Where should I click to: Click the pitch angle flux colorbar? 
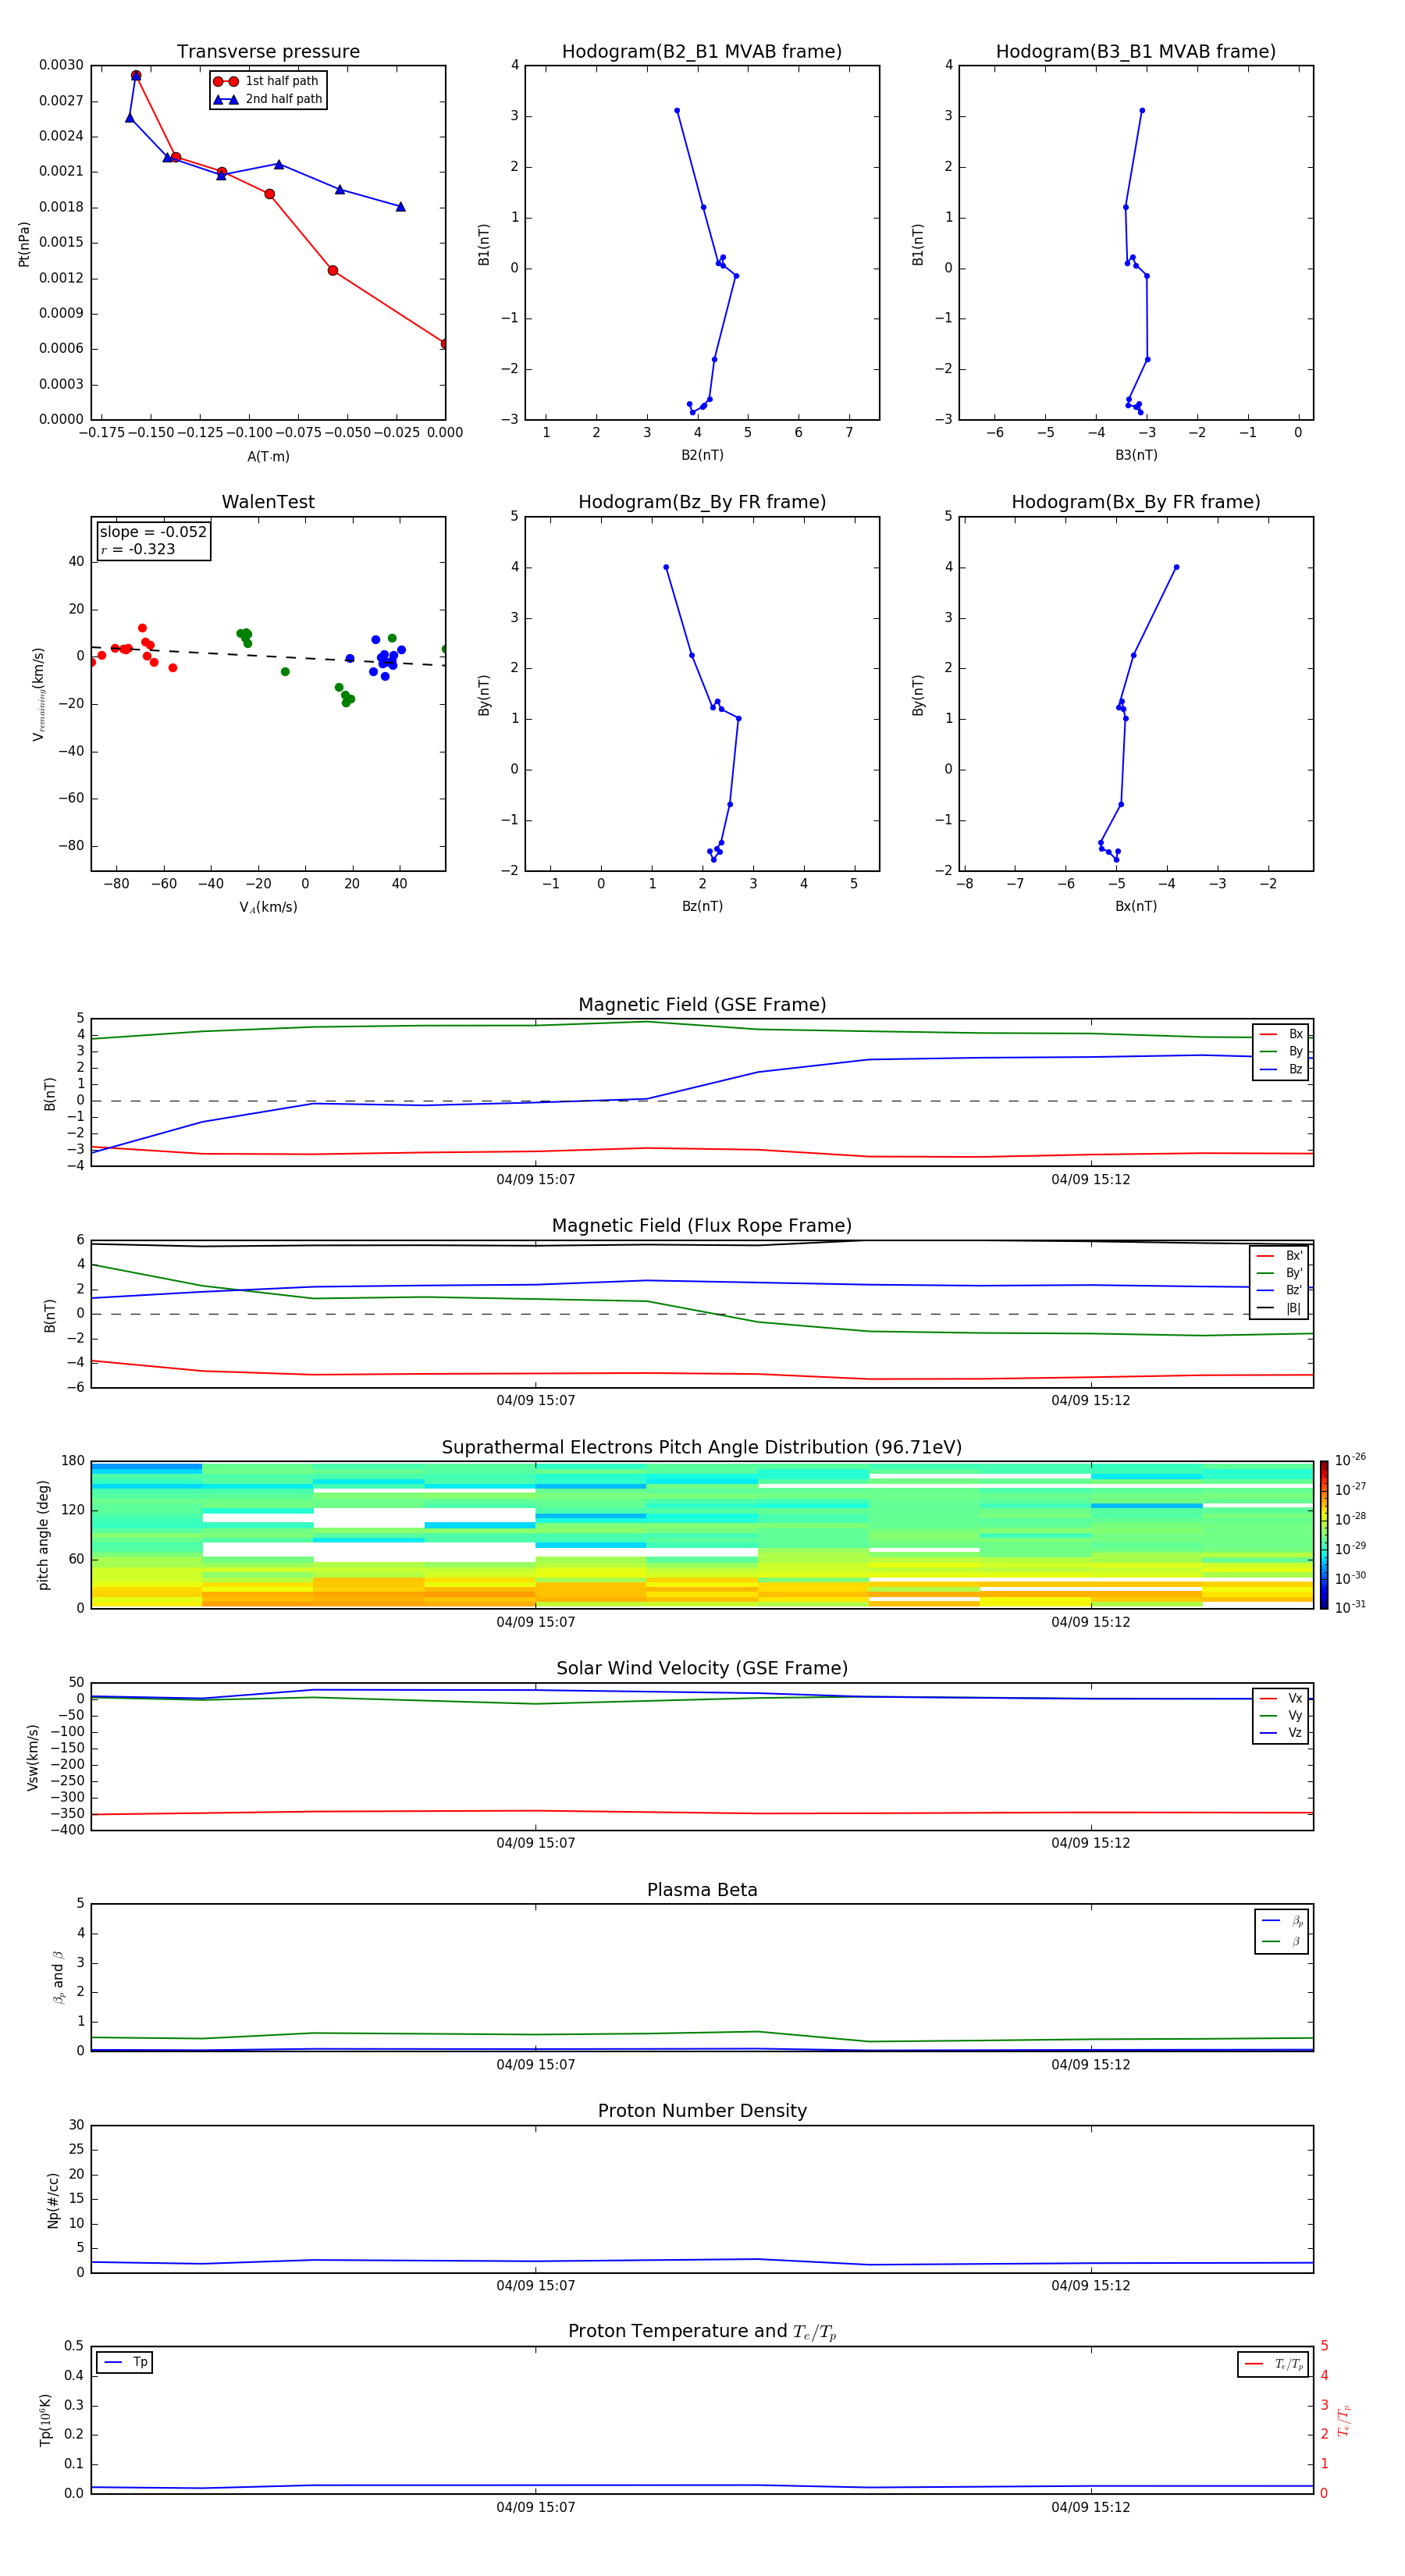[1324, 1535]
